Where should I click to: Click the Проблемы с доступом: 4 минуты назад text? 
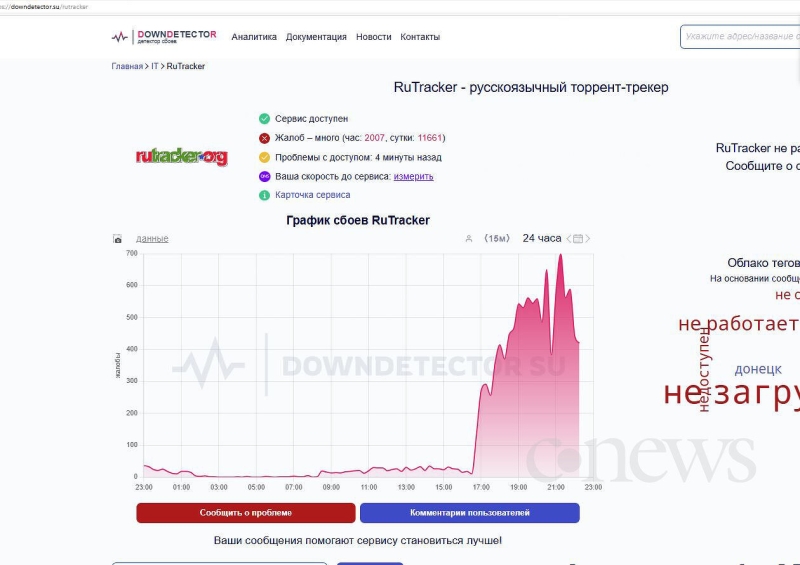(x=358, y=157)
